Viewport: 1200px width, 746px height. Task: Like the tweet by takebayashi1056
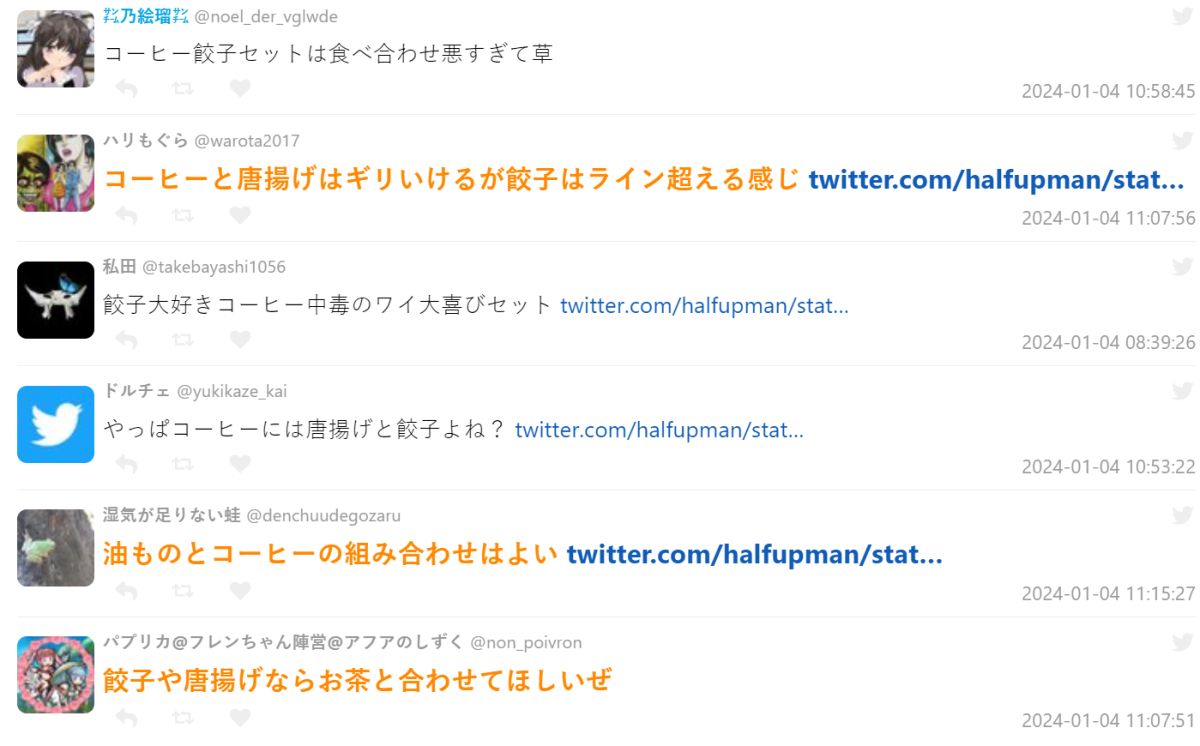[x=240, y=340]
